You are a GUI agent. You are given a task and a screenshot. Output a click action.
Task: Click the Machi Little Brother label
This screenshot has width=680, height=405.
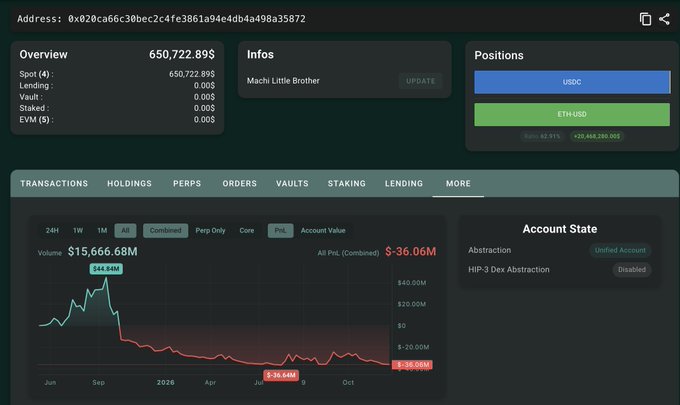283,81
